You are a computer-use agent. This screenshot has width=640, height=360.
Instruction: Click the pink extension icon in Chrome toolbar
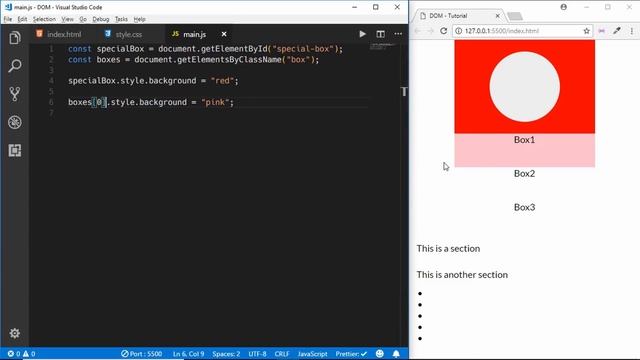click(601, 31)
